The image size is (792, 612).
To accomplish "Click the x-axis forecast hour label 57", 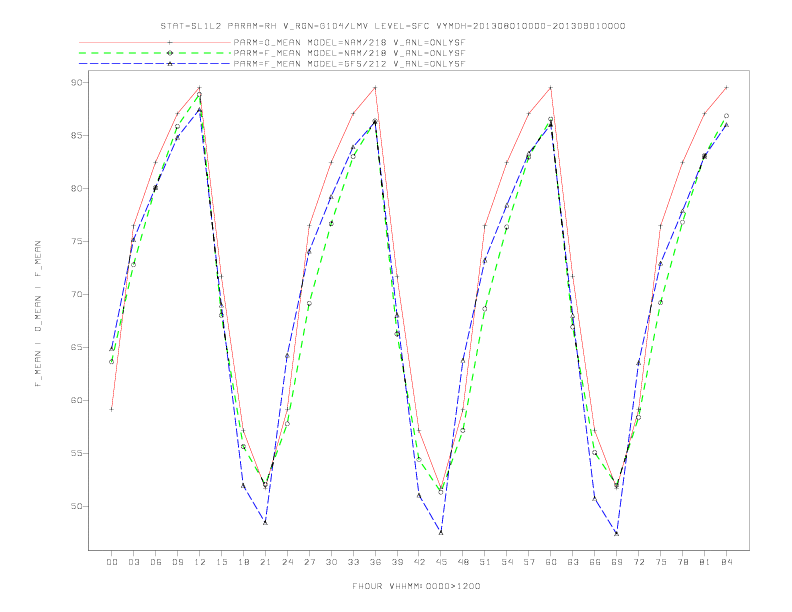I will [x=529, y=562].
